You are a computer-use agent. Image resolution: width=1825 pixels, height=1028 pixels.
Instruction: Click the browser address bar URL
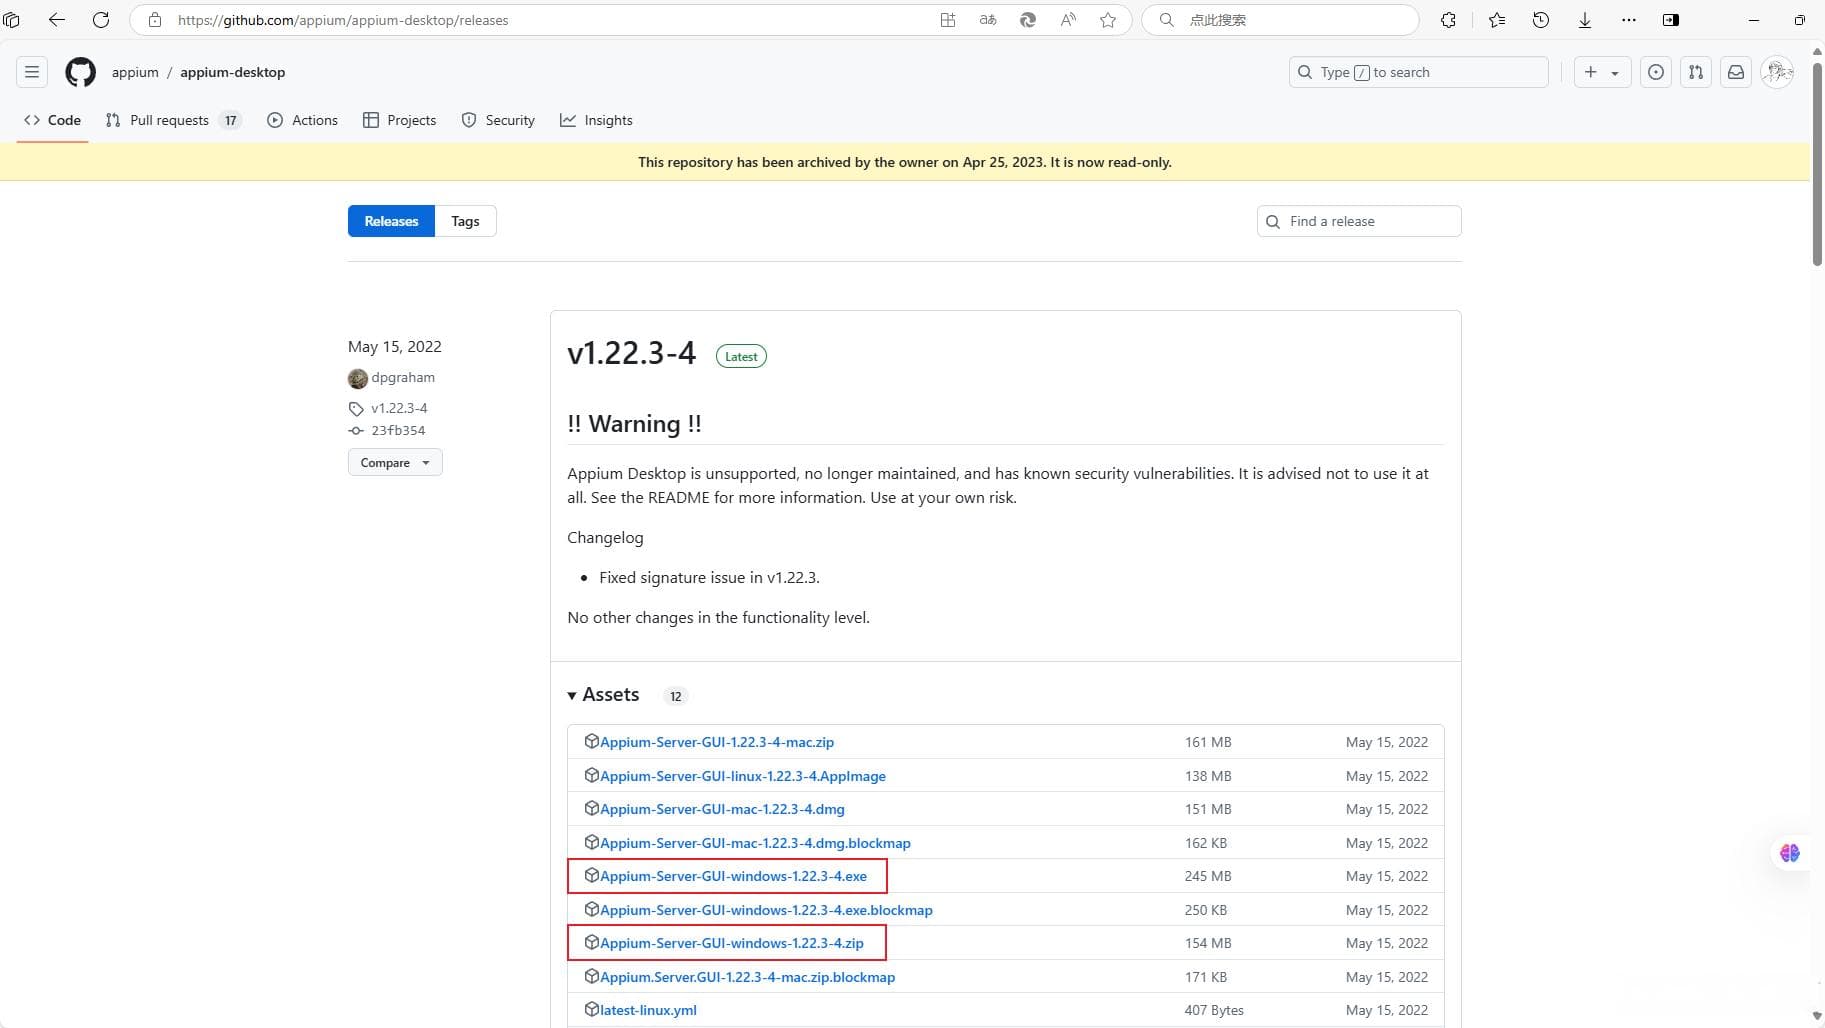coord(343,20)
